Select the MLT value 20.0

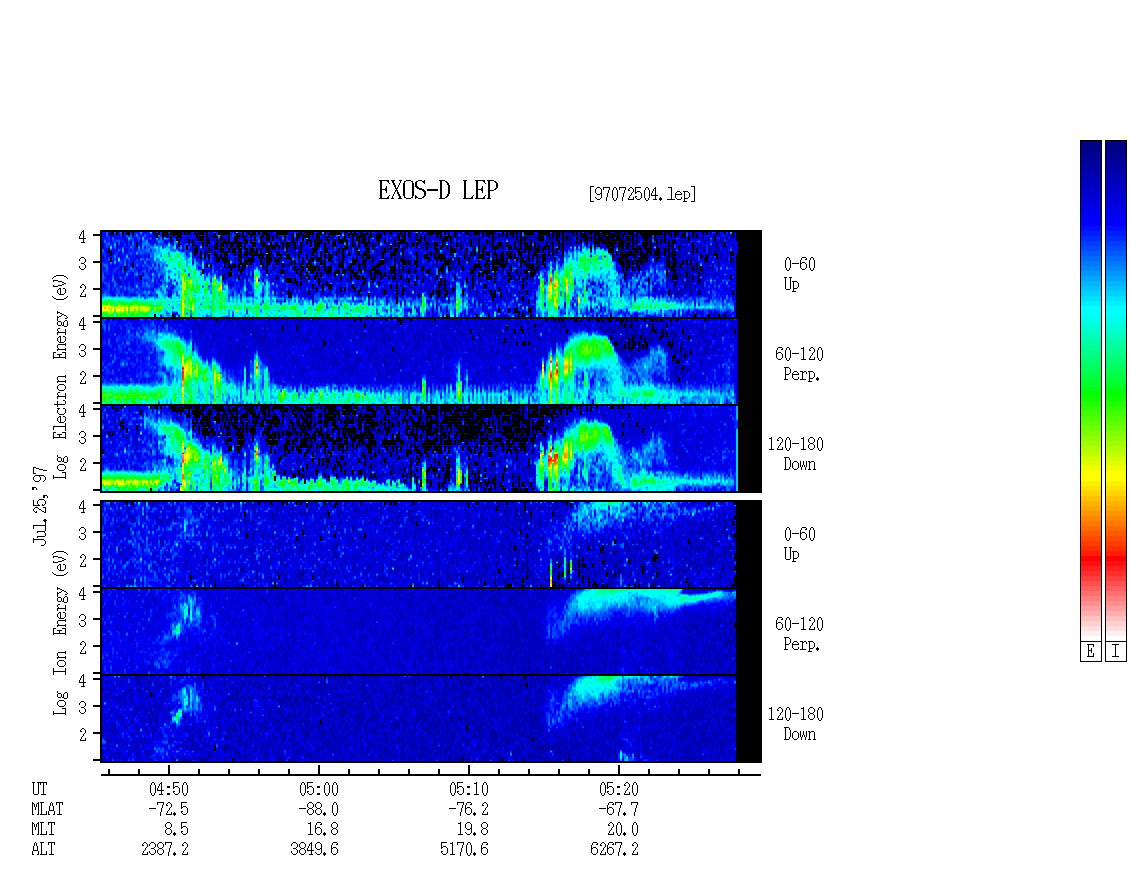[x=623, y=830]
